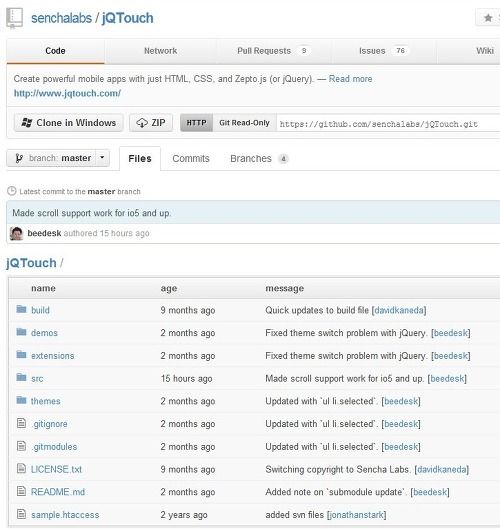The height and width of the screenshot is (529, 500).
Task: Select the Git Read-Only protocol
Action: [244, 123]
